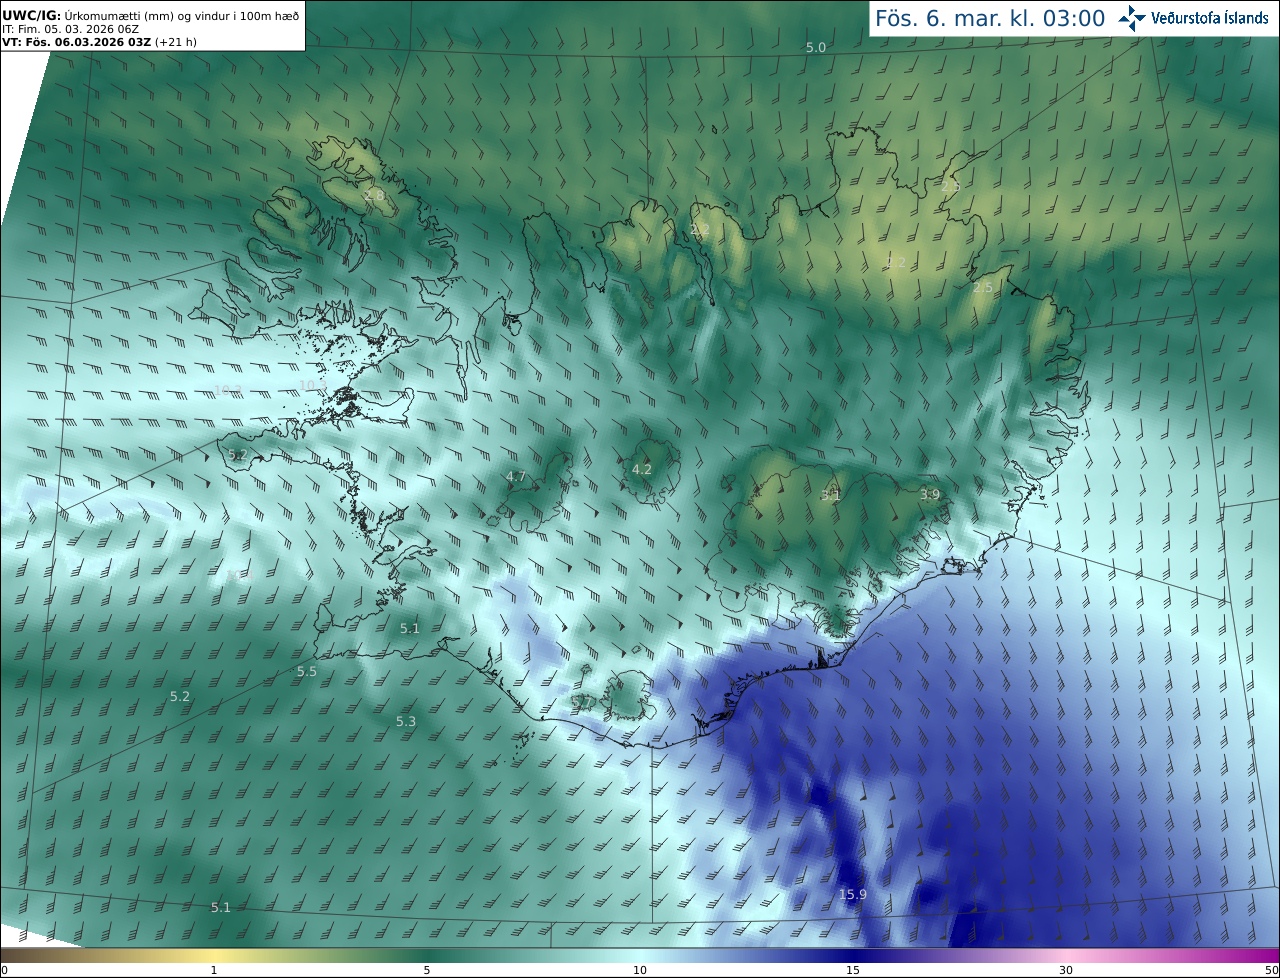Click the 2.8 value over the Westfjords

375,195
